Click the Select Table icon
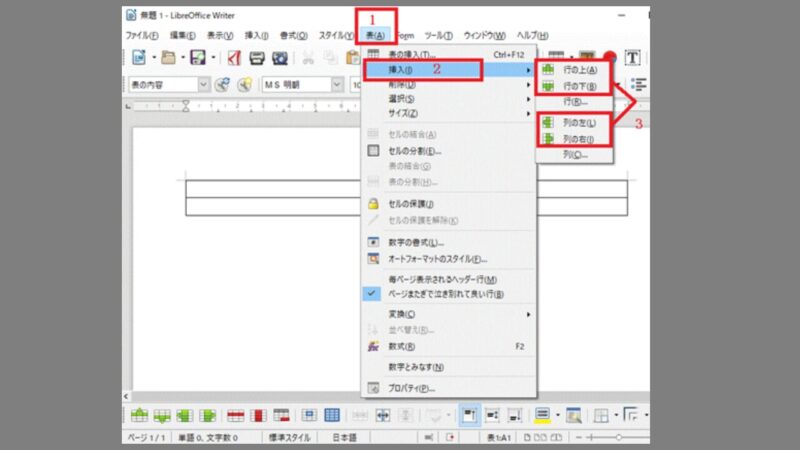 332,415
